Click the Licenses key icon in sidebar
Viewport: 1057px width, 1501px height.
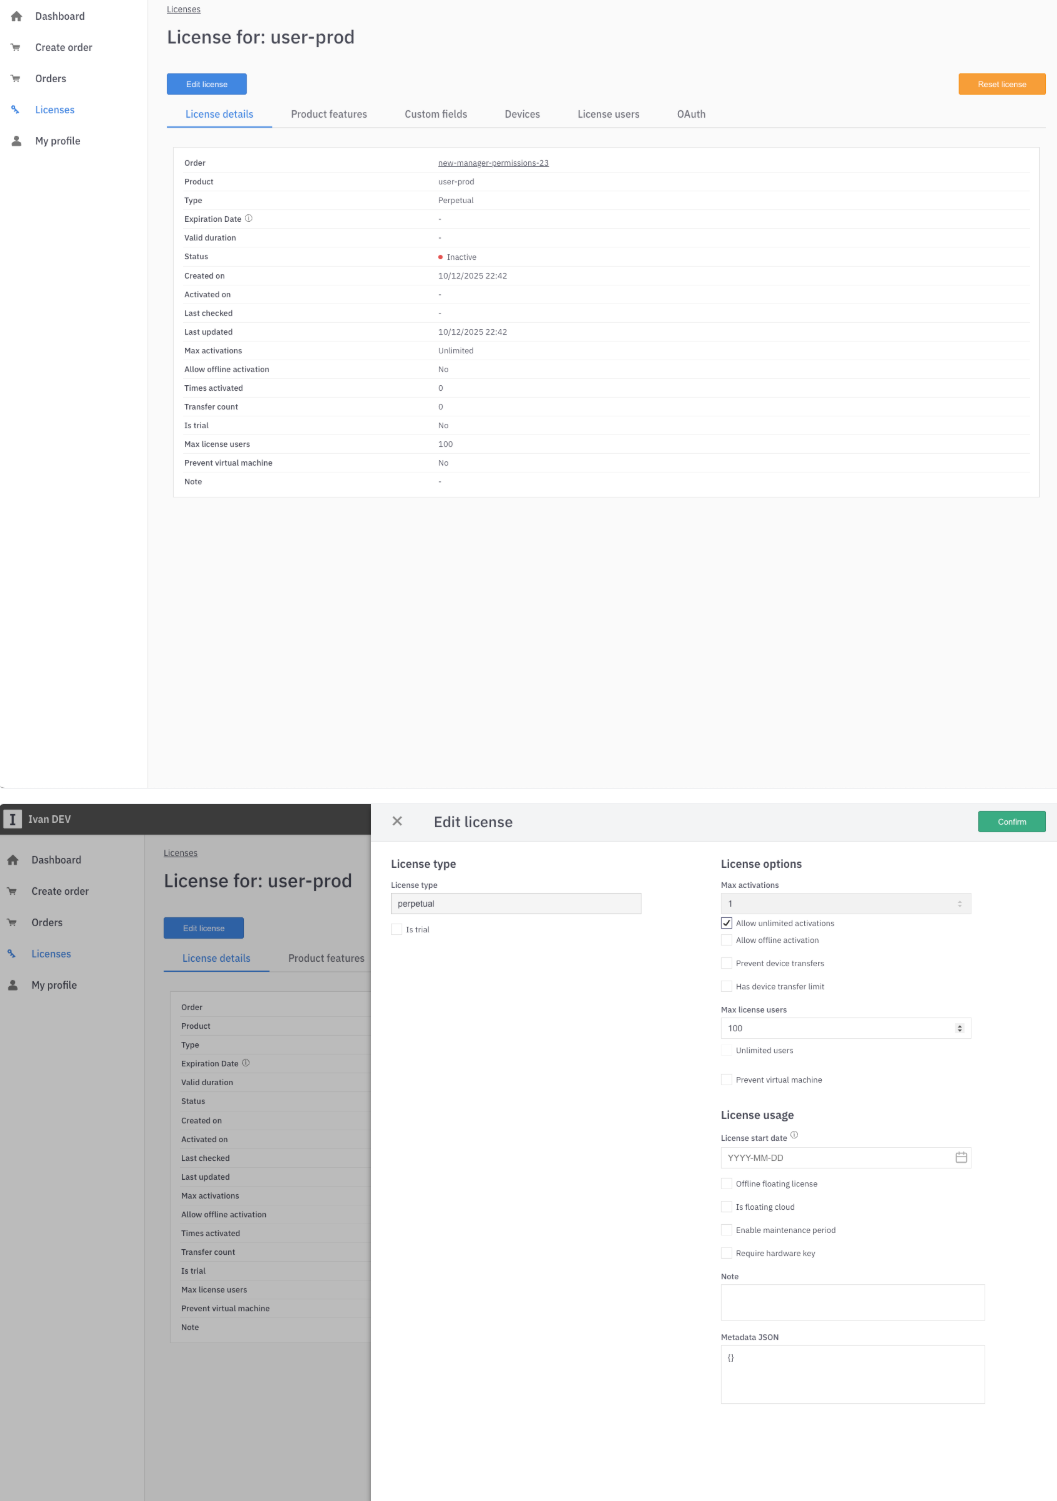coord(16,110)
